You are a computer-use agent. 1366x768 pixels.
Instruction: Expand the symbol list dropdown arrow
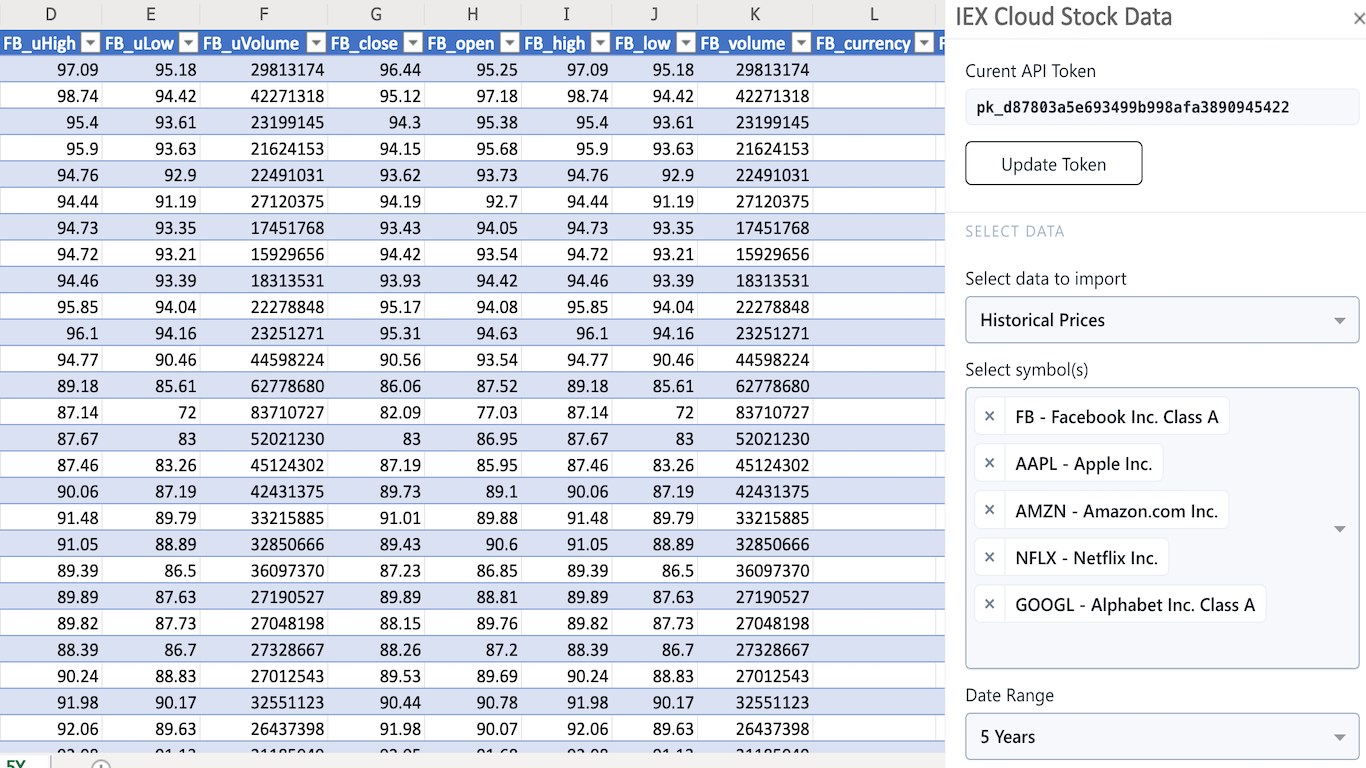[1340, 528]
